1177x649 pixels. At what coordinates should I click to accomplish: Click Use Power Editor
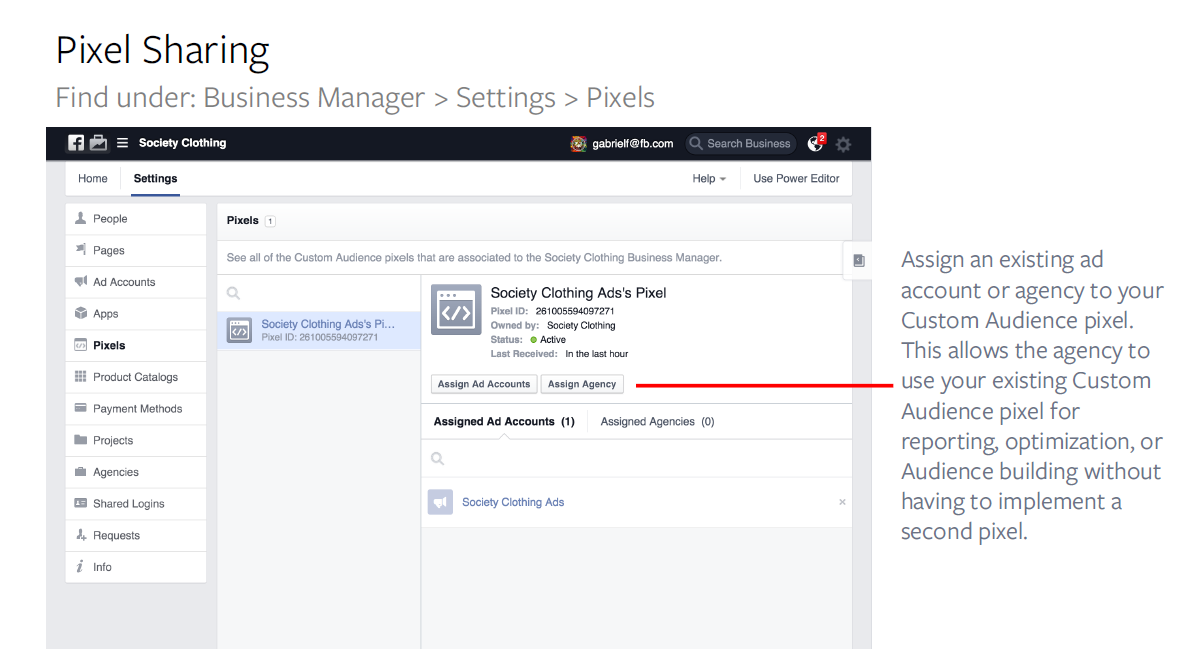click(x=796, y=179)
